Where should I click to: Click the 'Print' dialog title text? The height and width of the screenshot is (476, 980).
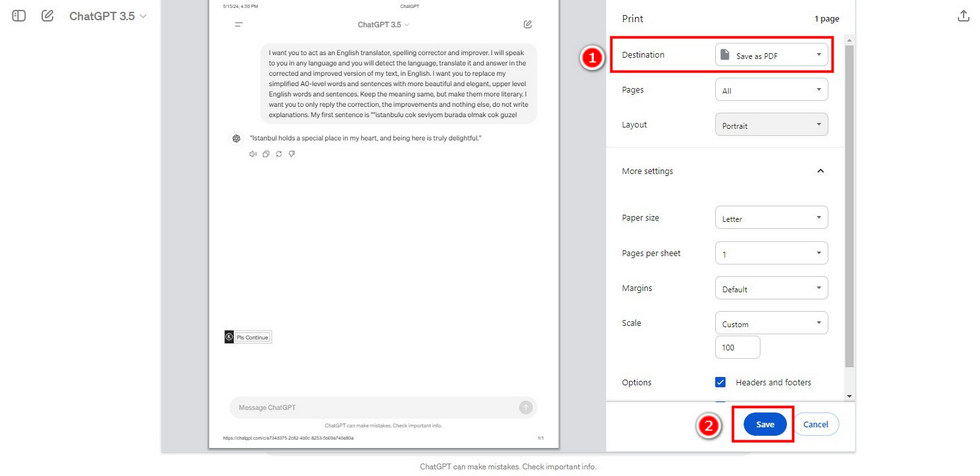[x=632, y=19]
